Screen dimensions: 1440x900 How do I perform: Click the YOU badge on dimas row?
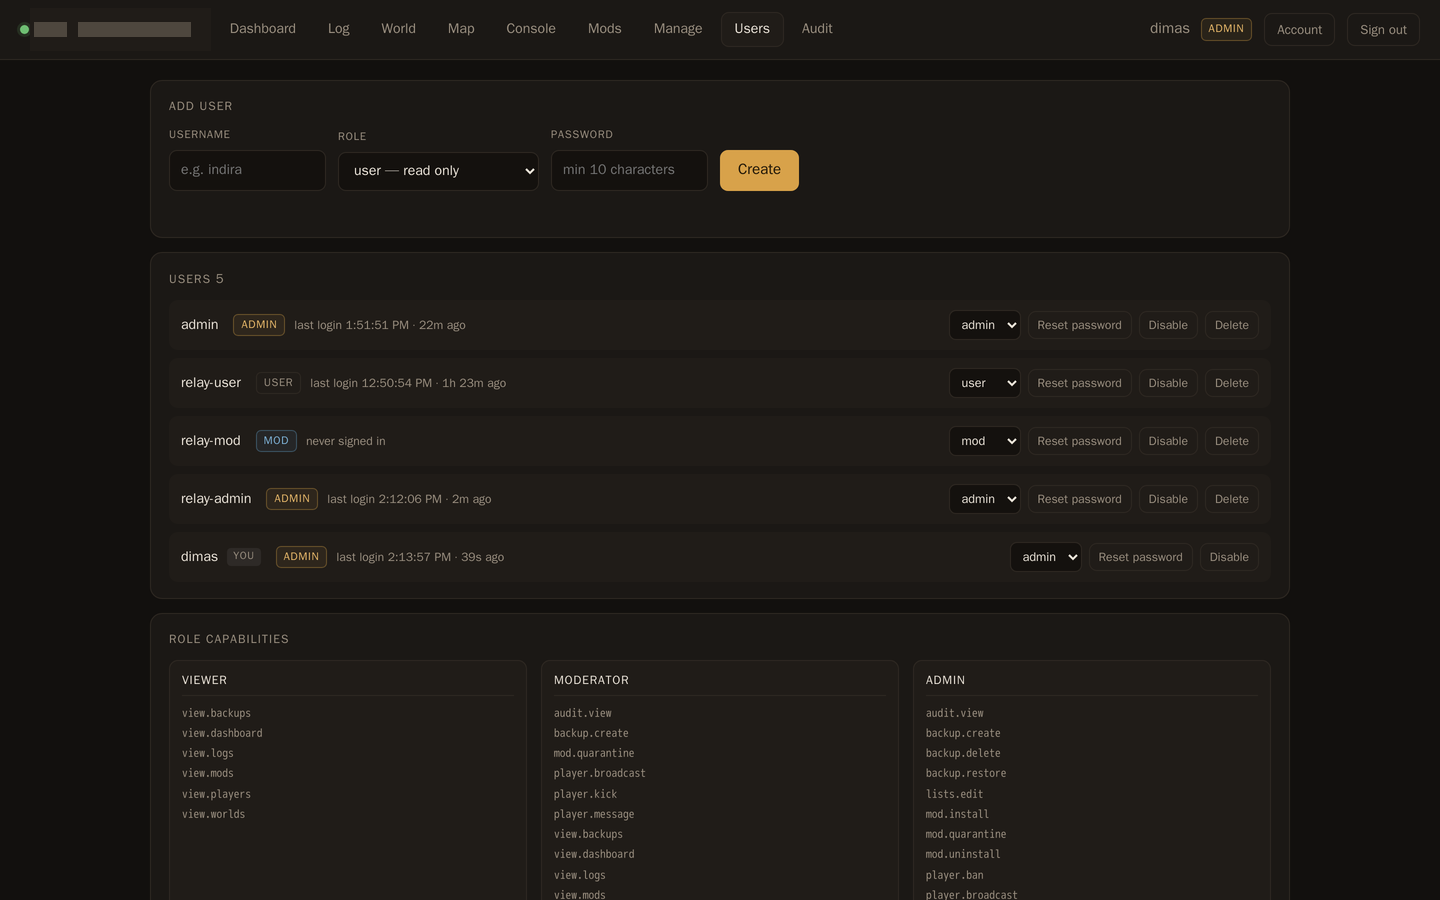coord(244,556)
